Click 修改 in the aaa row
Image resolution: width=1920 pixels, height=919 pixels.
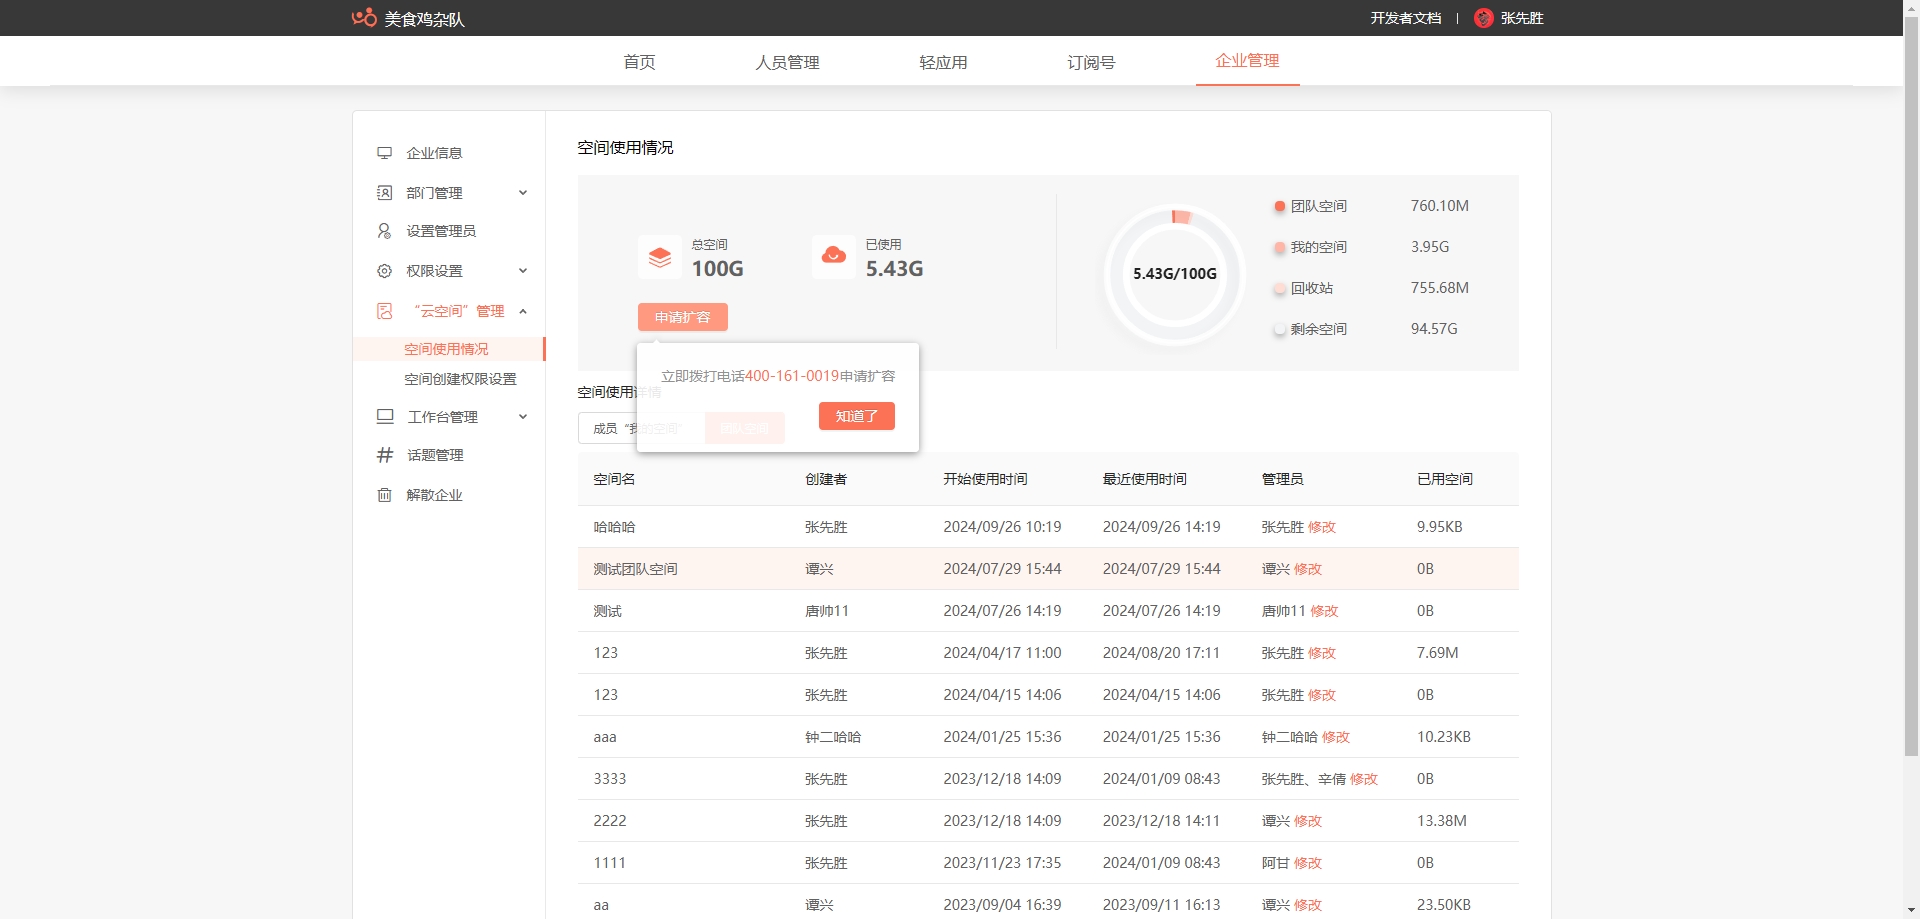click(x=1336, y=737)
